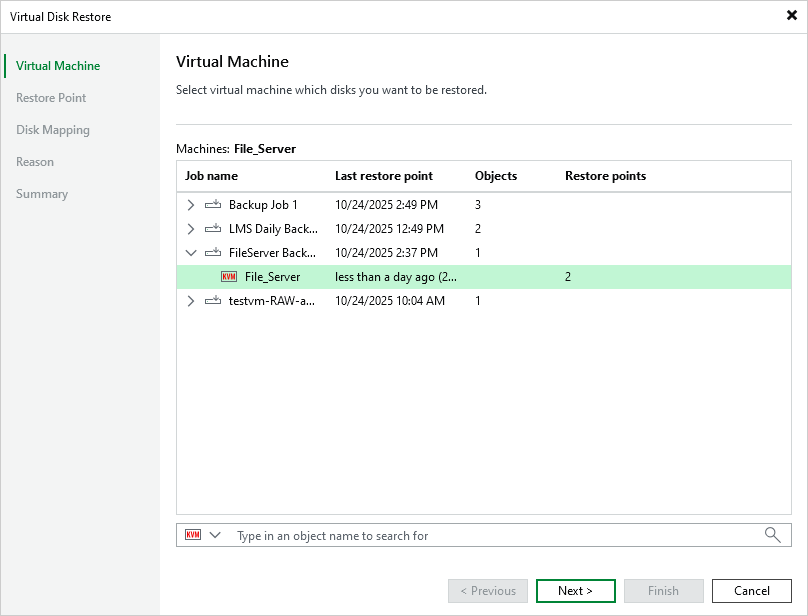This screenshot has width=808, height=616.
Task: Expand the testvm-RAW entry
Action: click(x=190, y=300)
